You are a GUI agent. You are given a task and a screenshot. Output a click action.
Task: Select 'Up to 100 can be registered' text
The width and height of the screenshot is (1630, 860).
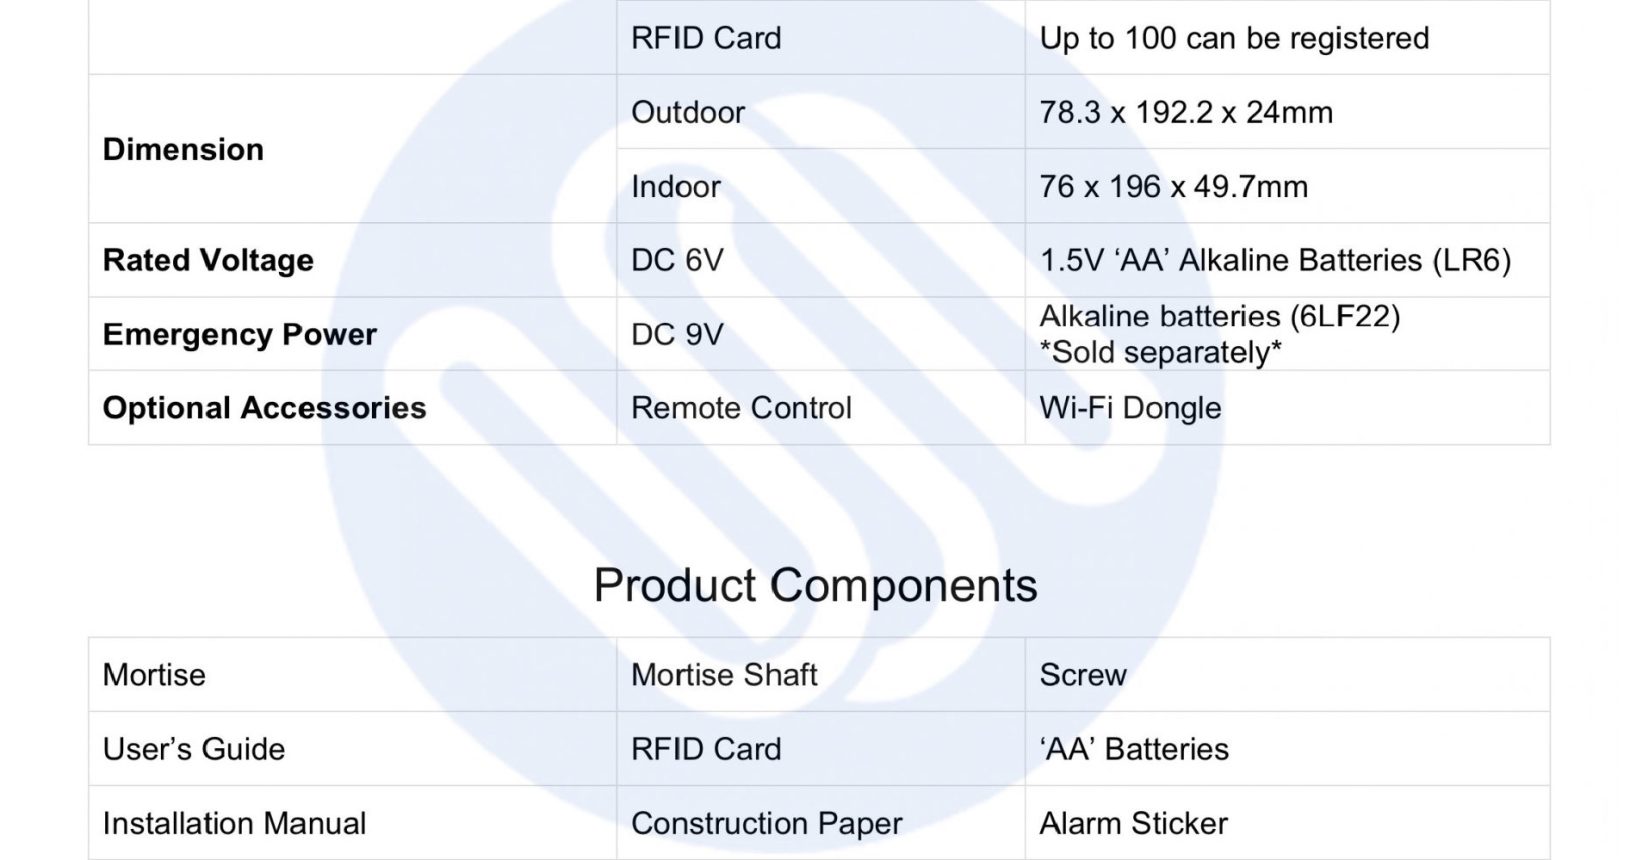click(1234, 38)
